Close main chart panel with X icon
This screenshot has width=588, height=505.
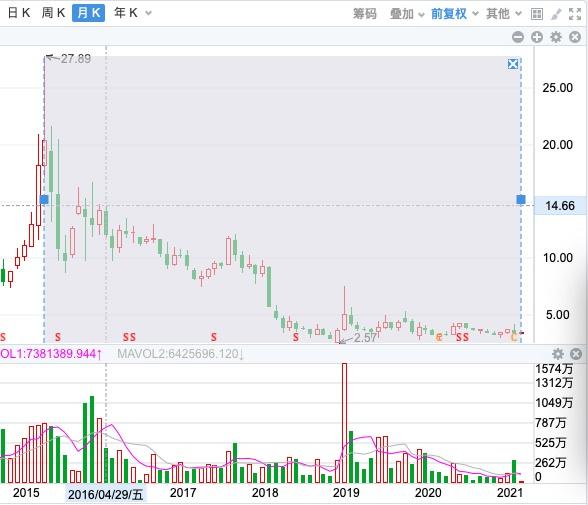pyautogui.click(x=575, y=37)
